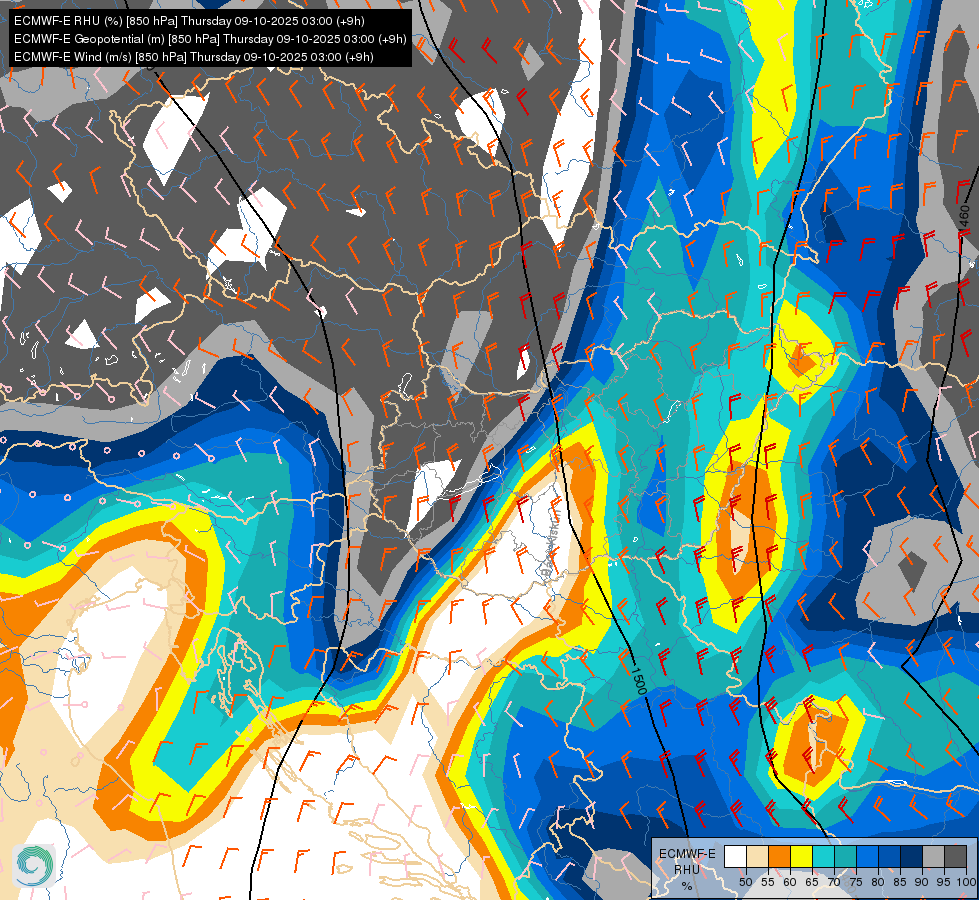Click the 80–85% blue legend swatch
This screenshot has height=900, width=979.
coord(889,856)
